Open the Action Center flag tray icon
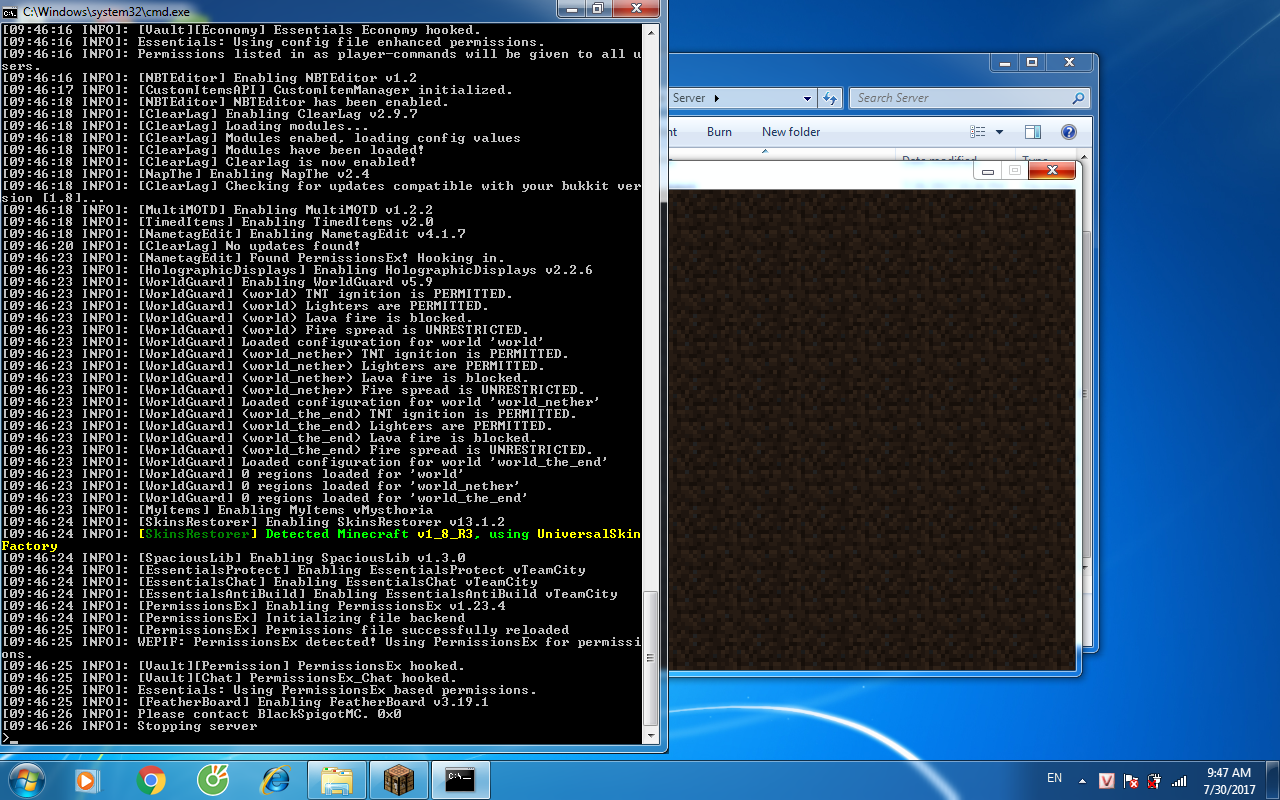The width and height of the screenshot is (1280, 800). point(1131,780)
